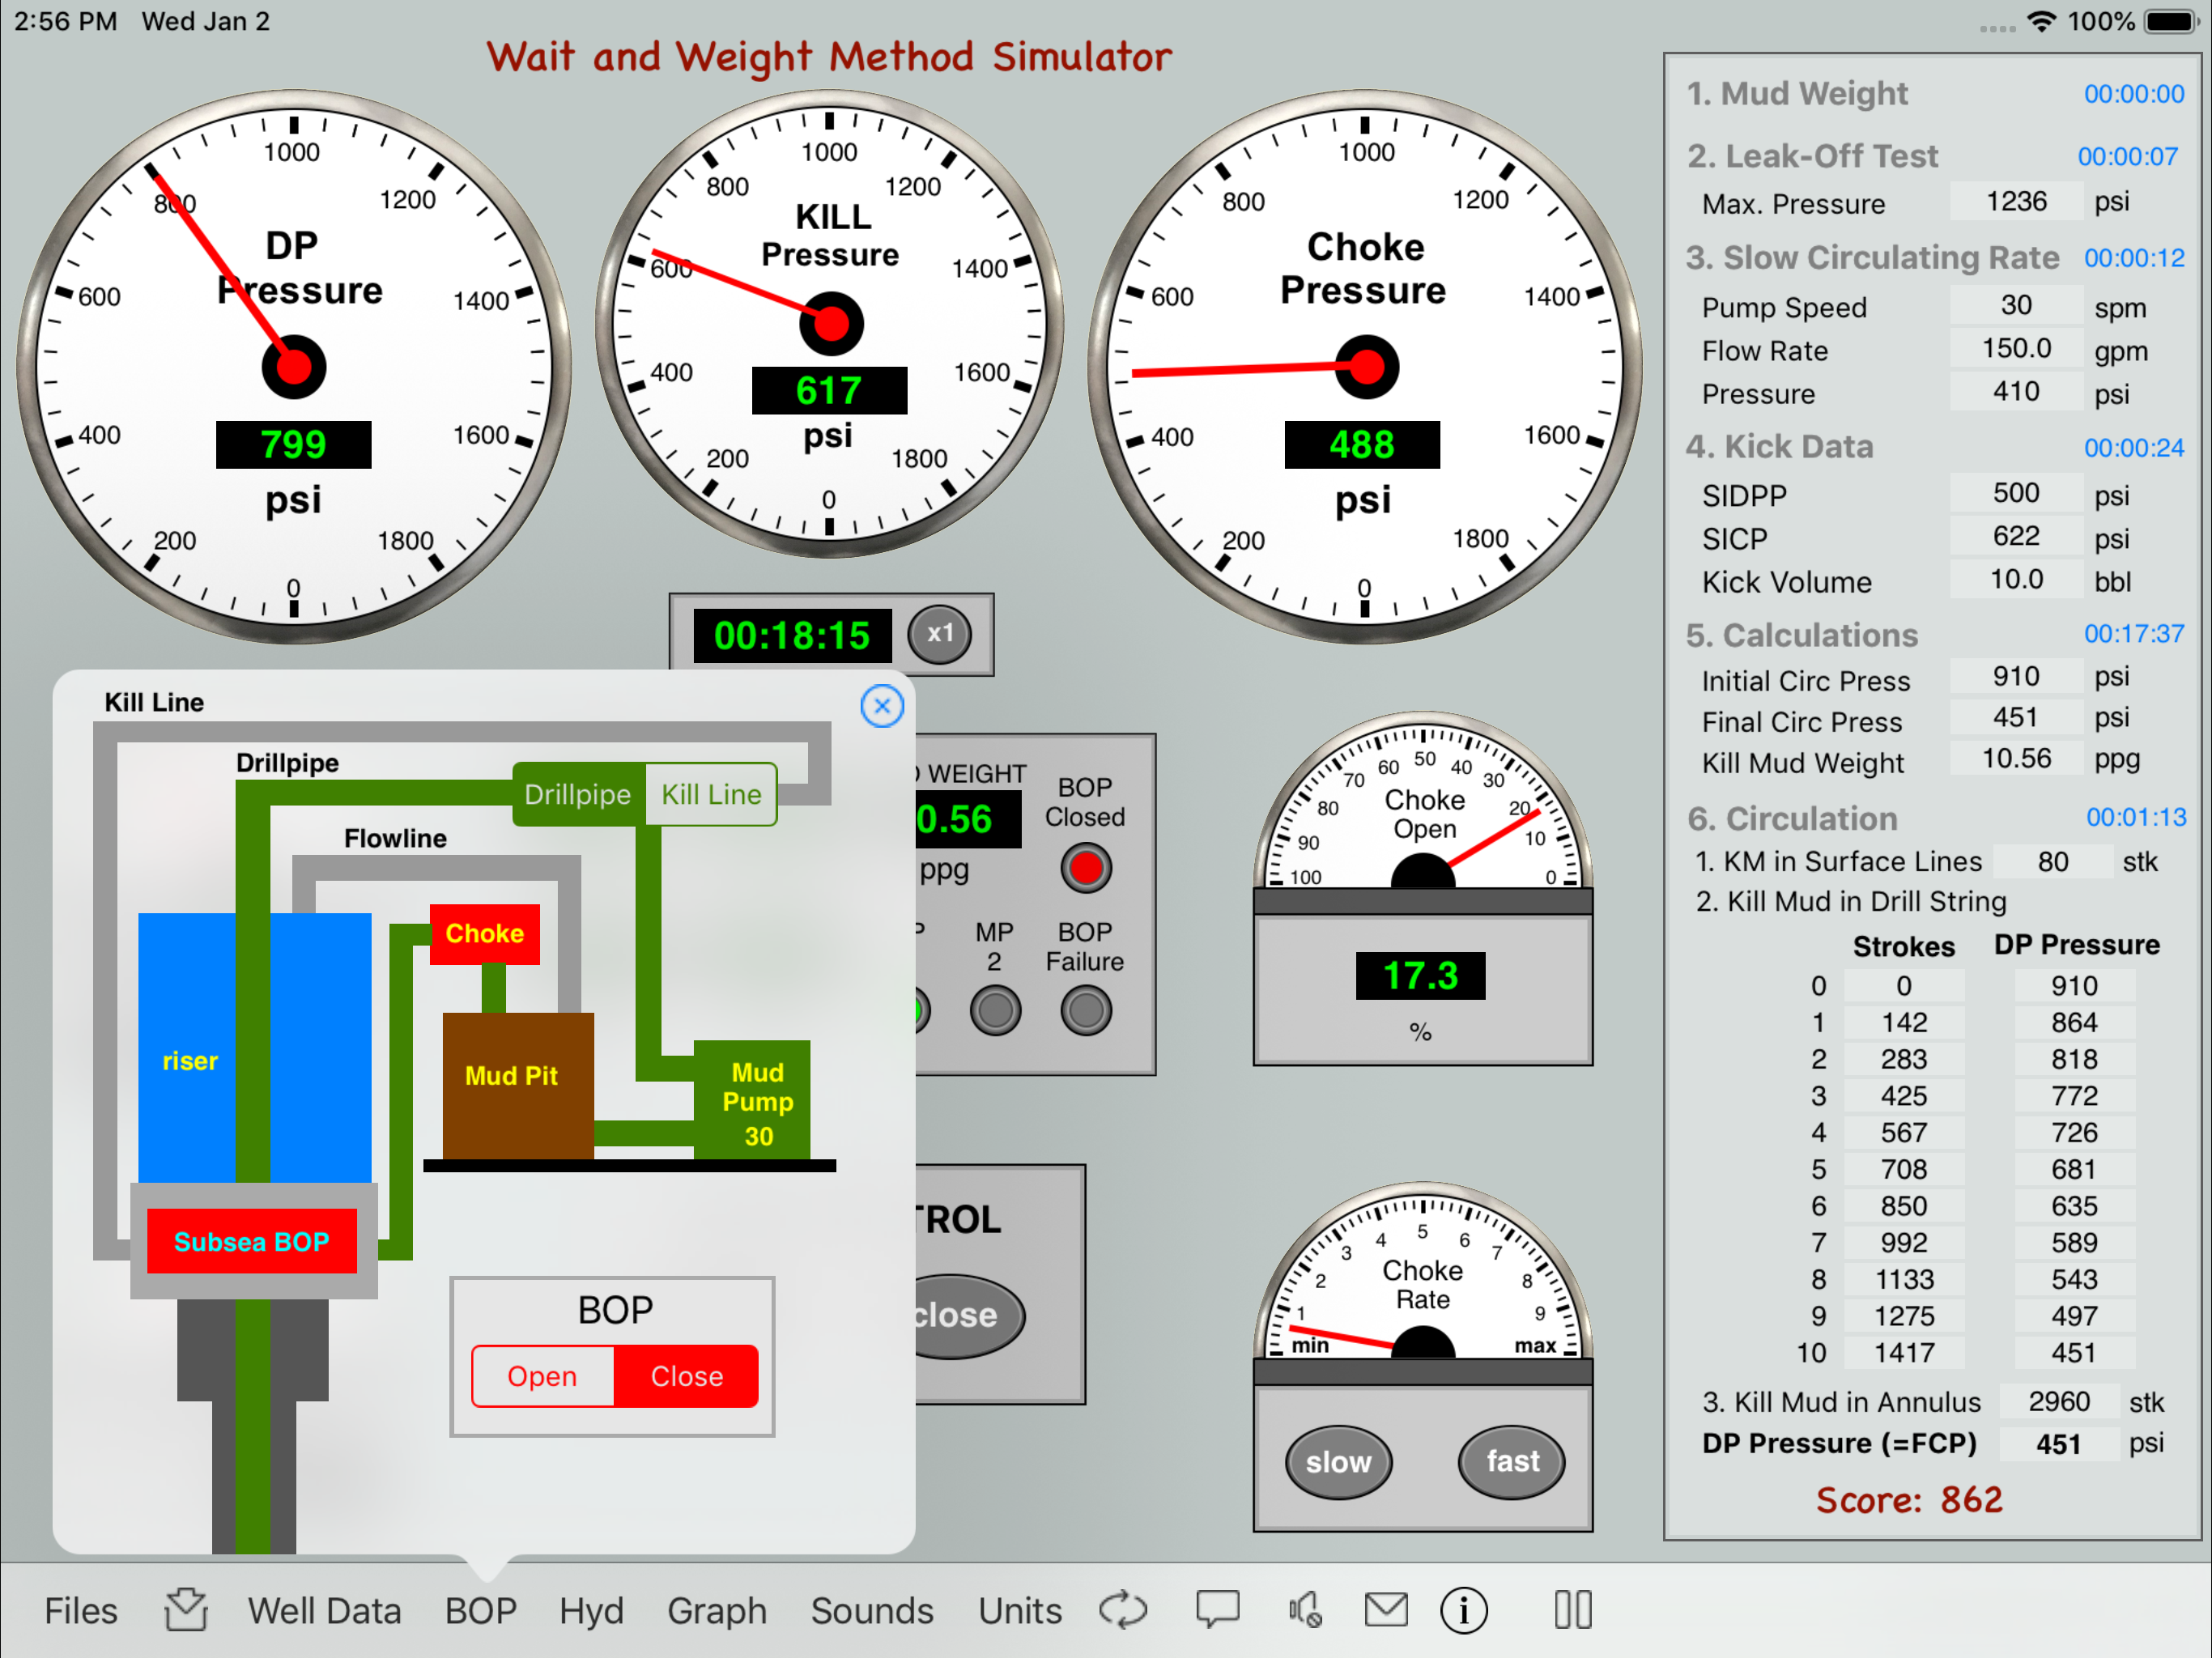Set BOP to Close
The image size is (2212, 1658).
coord(686,1376)
